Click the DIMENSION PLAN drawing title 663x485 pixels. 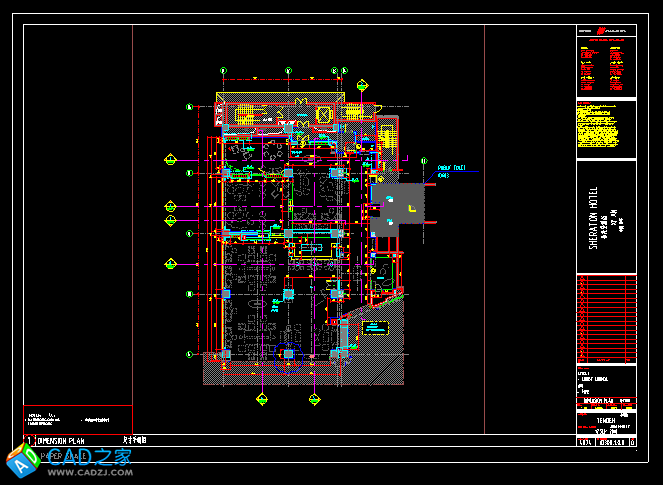tap(62, 440)
